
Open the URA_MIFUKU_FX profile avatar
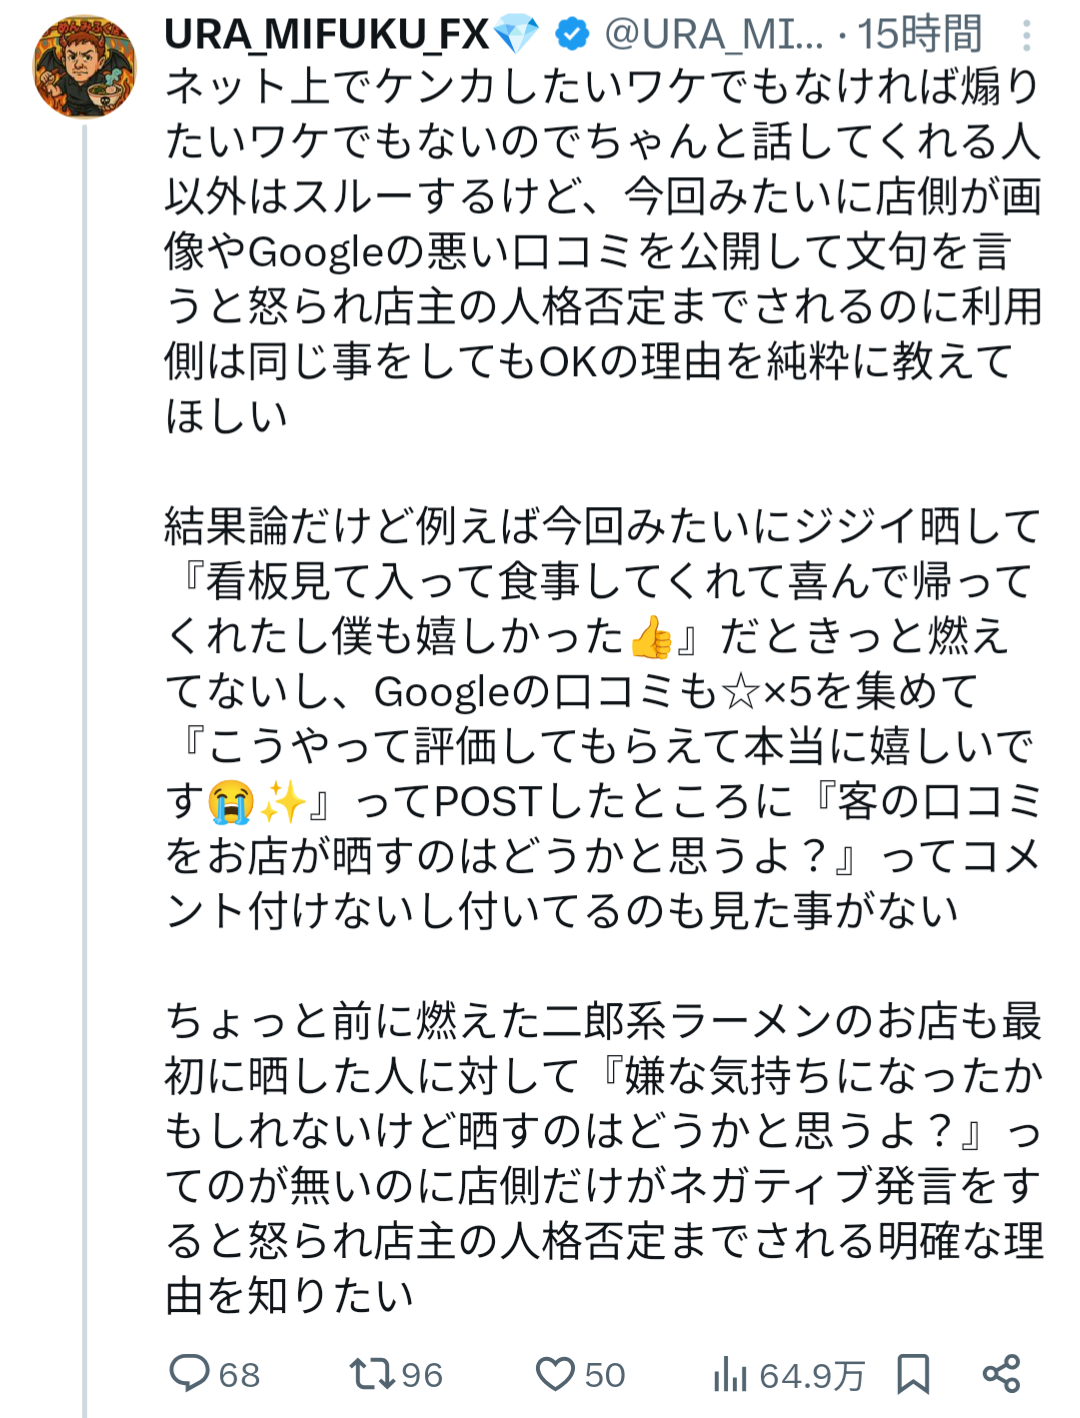(85, 67)
